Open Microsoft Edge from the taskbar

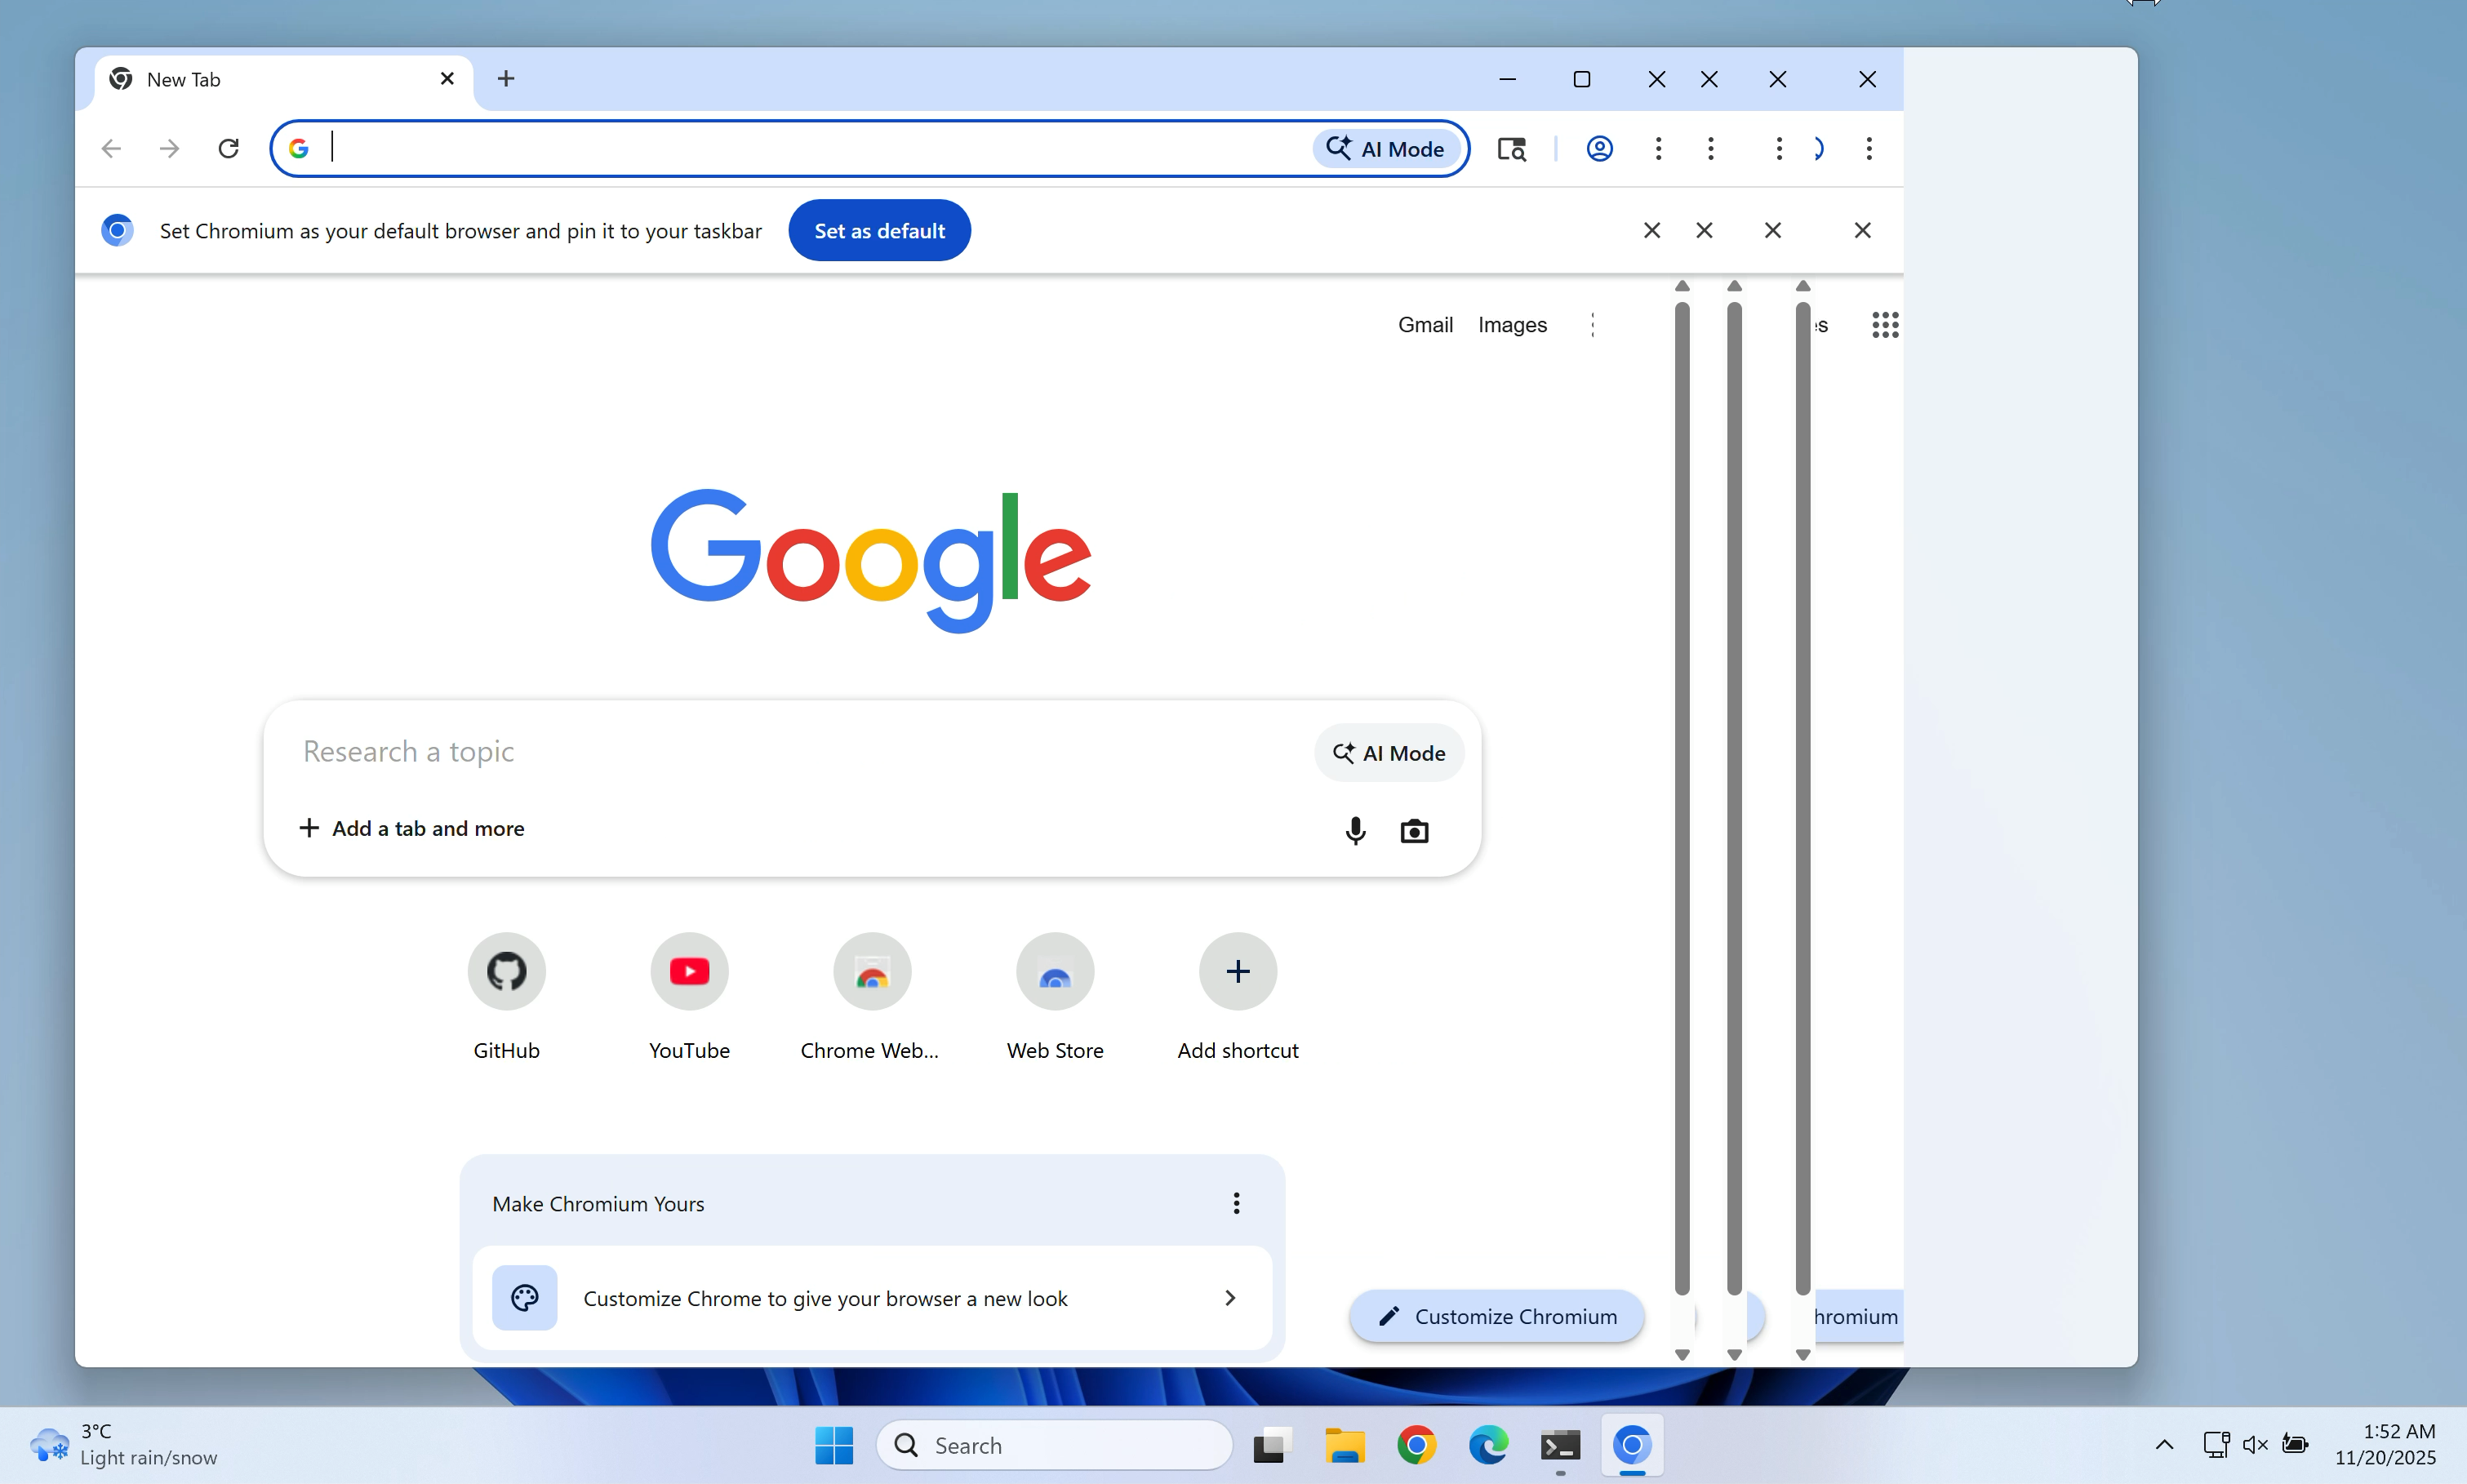pyautogui.click(x=1489, y=1446)
